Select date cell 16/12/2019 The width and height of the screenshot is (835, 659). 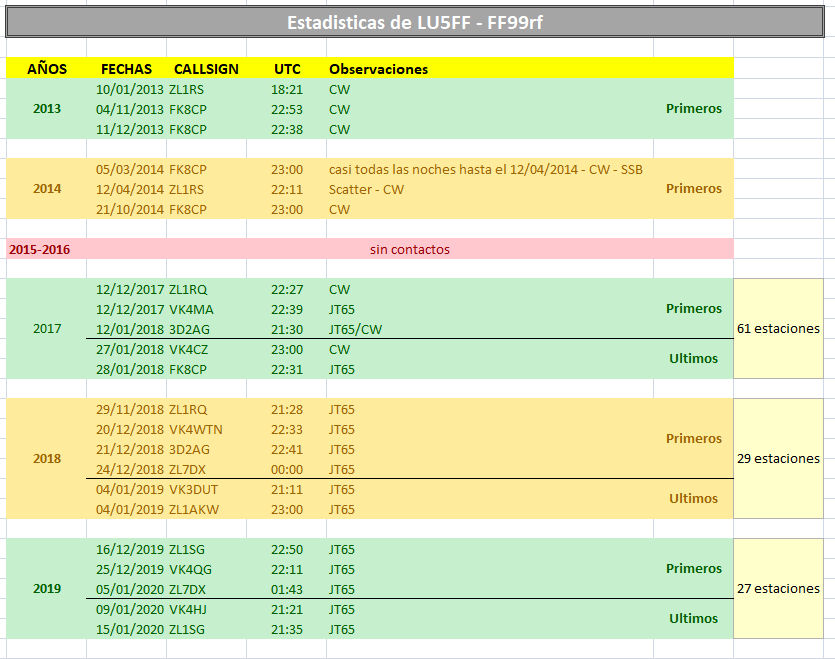[x=129, y=549]
